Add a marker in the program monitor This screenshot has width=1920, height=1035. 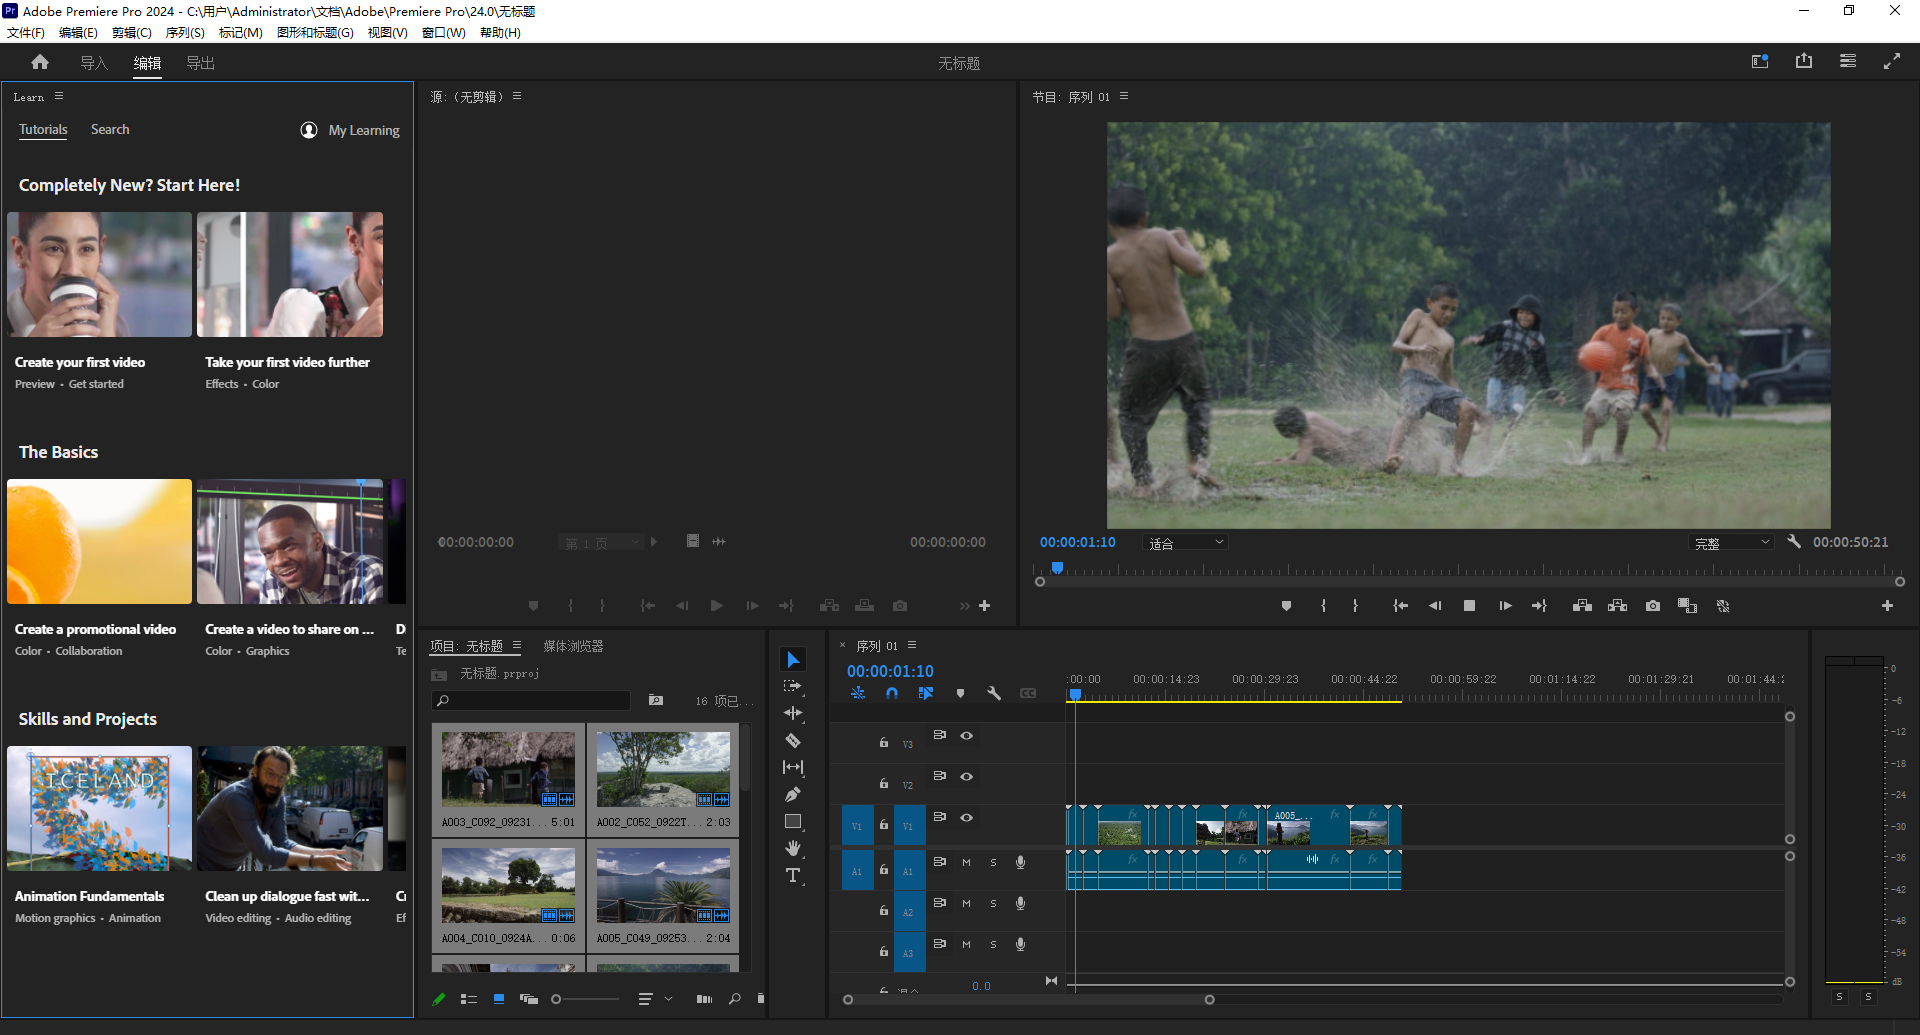coord(1286,605)
